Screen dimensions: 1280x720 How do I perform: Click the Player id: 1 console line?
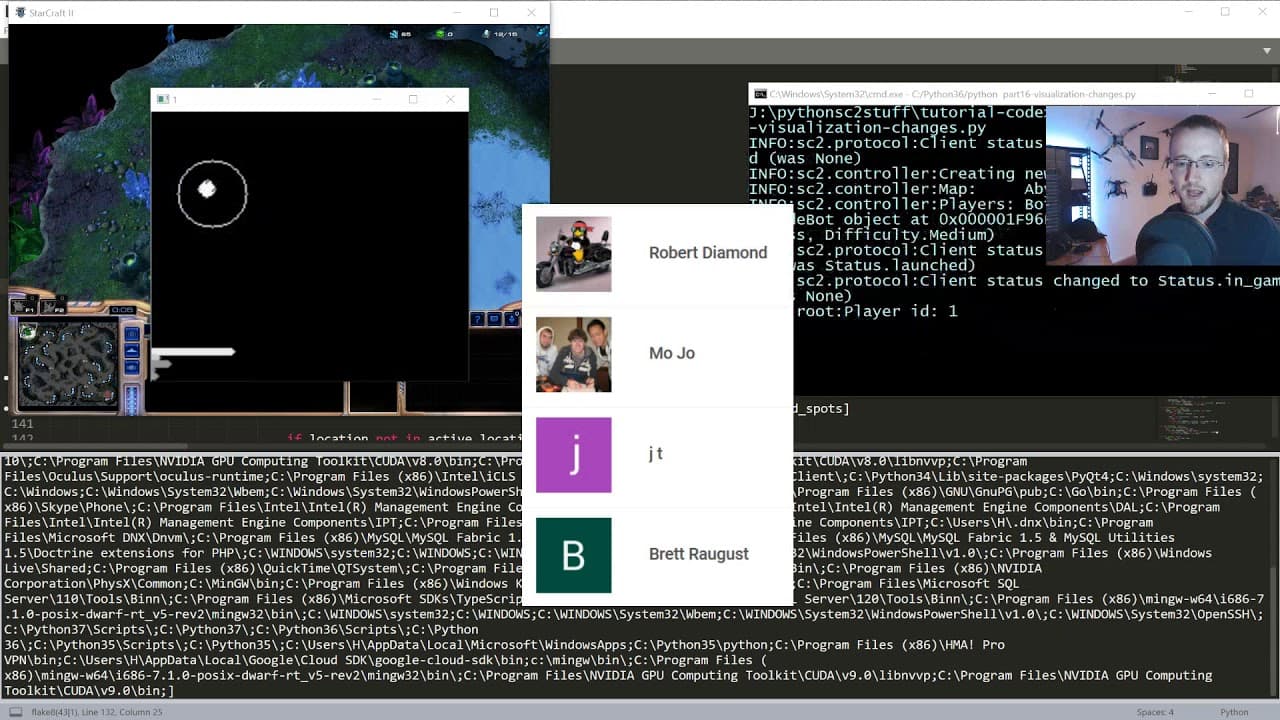(876, 311)
